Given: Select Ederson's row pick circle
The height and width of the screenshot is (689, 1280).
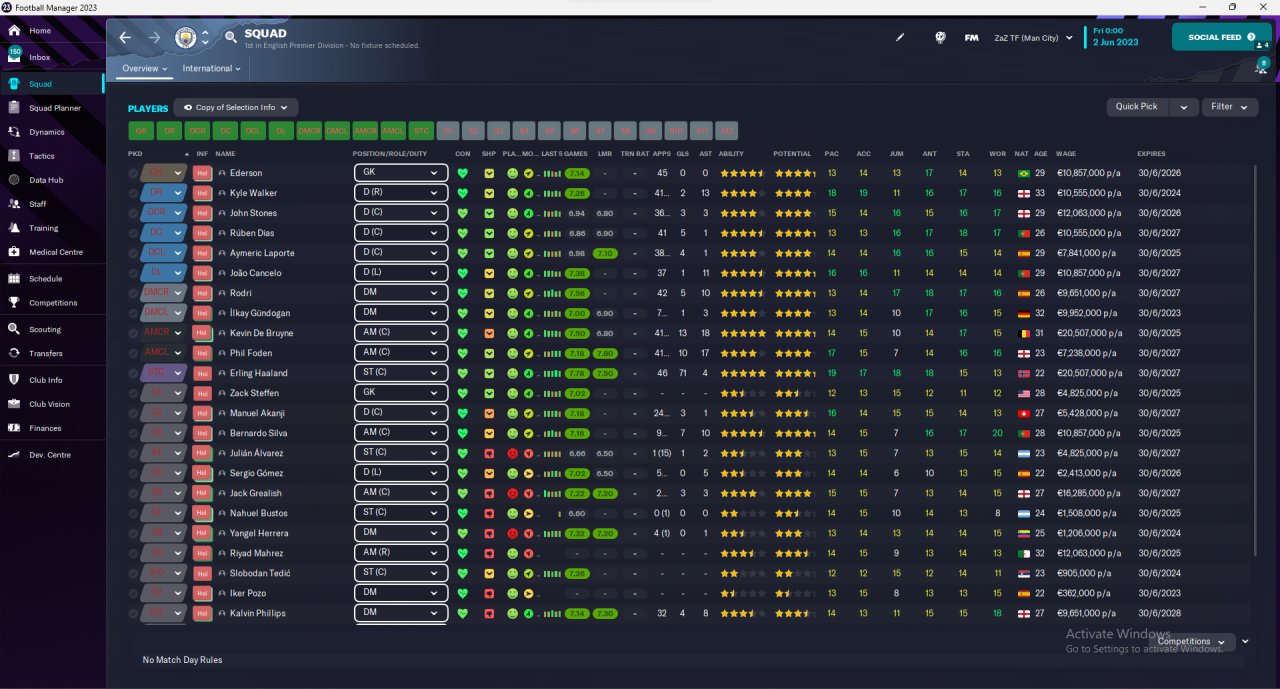Looking at the screenshot, I should click(133, 173).
